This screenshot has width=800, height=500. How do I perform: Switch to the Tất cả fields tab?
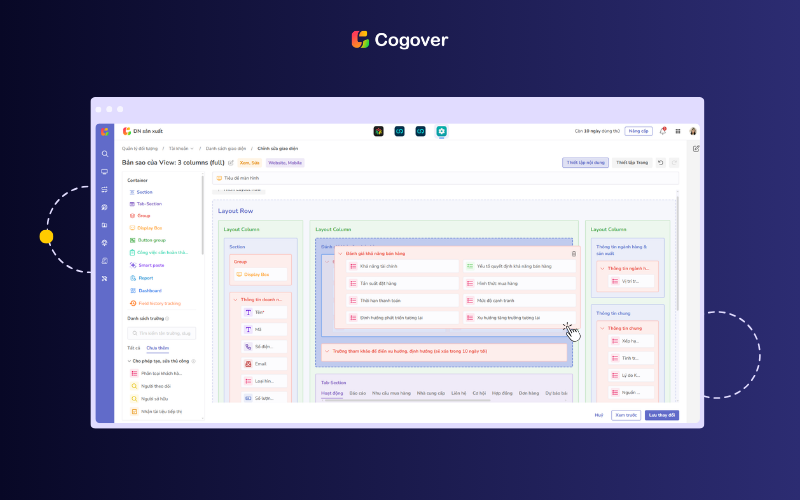pyautogui.click(x=133, y=347)
